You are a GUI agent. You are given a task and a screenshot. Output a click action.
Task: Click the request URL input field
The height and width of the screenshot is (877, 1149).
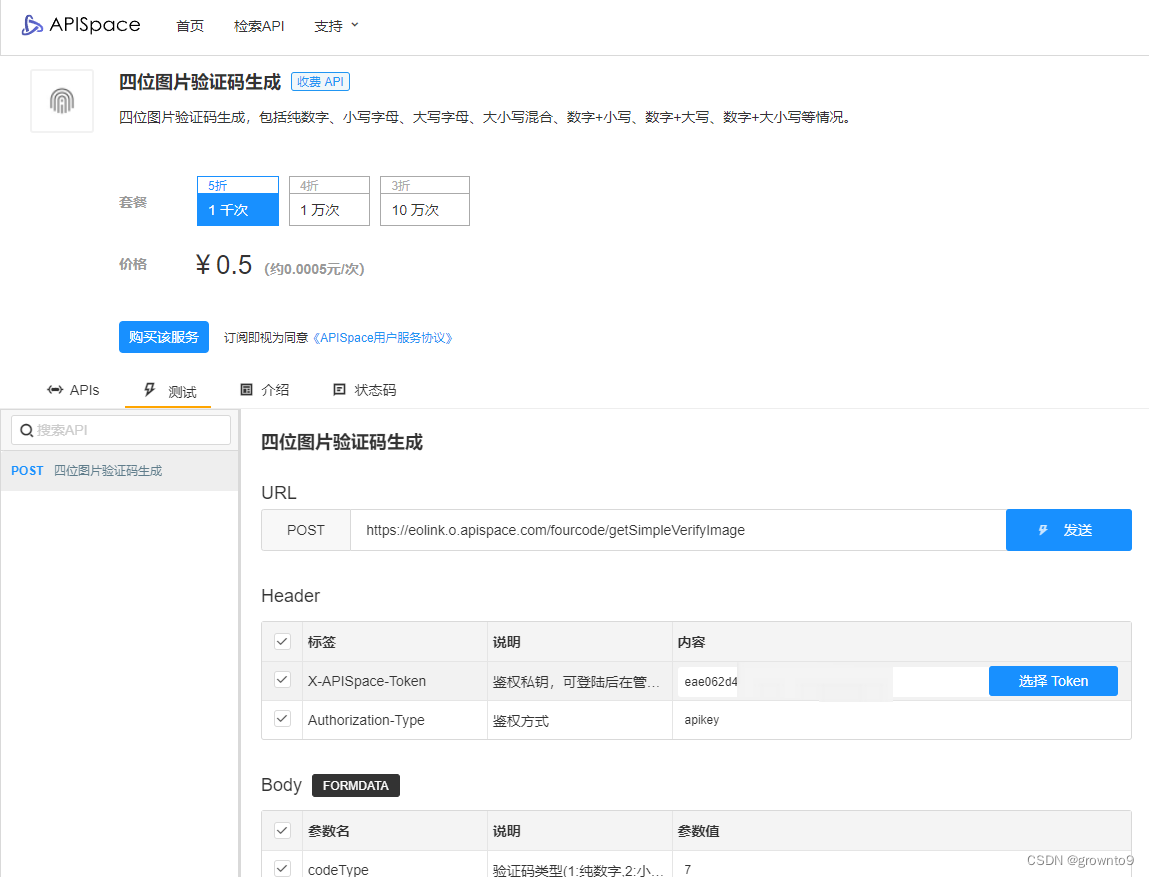coord(678,530)
